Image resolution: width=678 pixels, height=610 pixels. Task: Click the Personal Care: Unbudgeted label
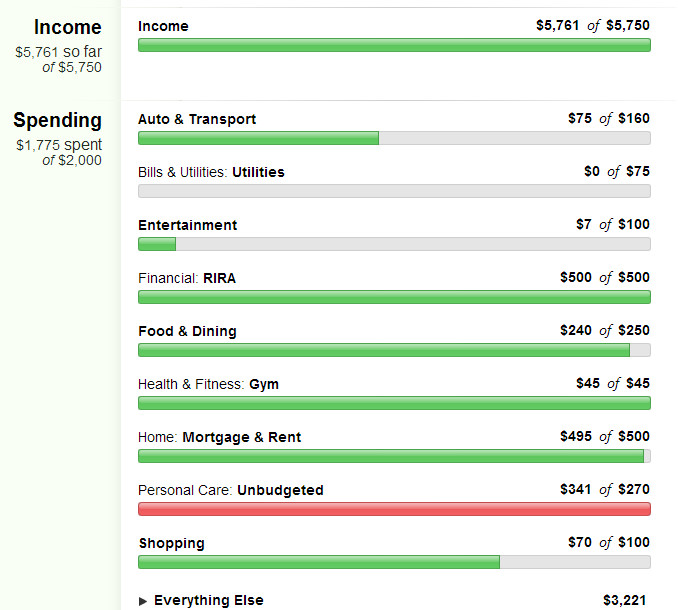point(230,490)
